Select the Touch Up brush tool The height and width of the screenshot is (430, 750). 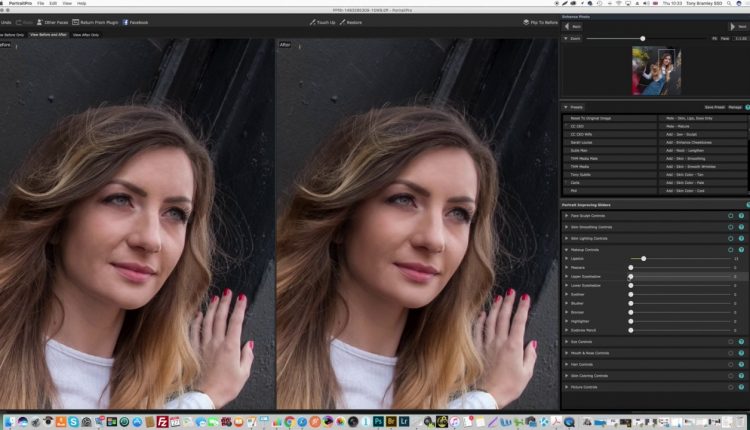322,22
